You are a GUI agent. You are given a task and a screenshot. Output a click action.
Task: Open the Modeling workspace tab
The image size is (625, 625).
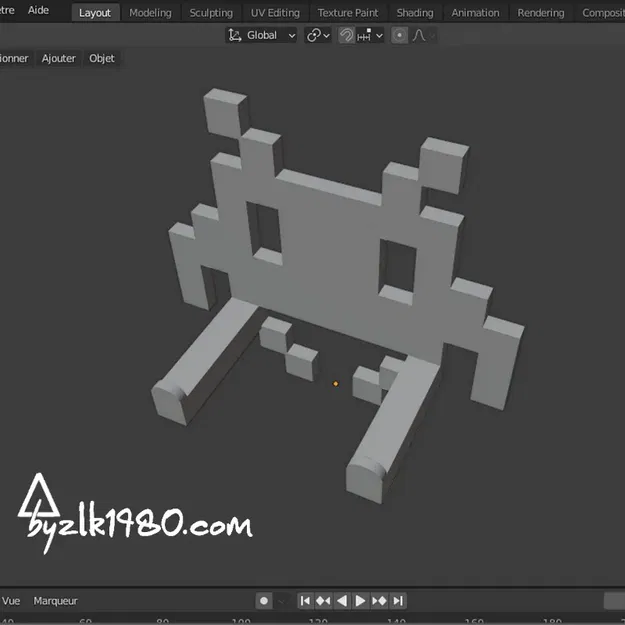pos(150,13)
